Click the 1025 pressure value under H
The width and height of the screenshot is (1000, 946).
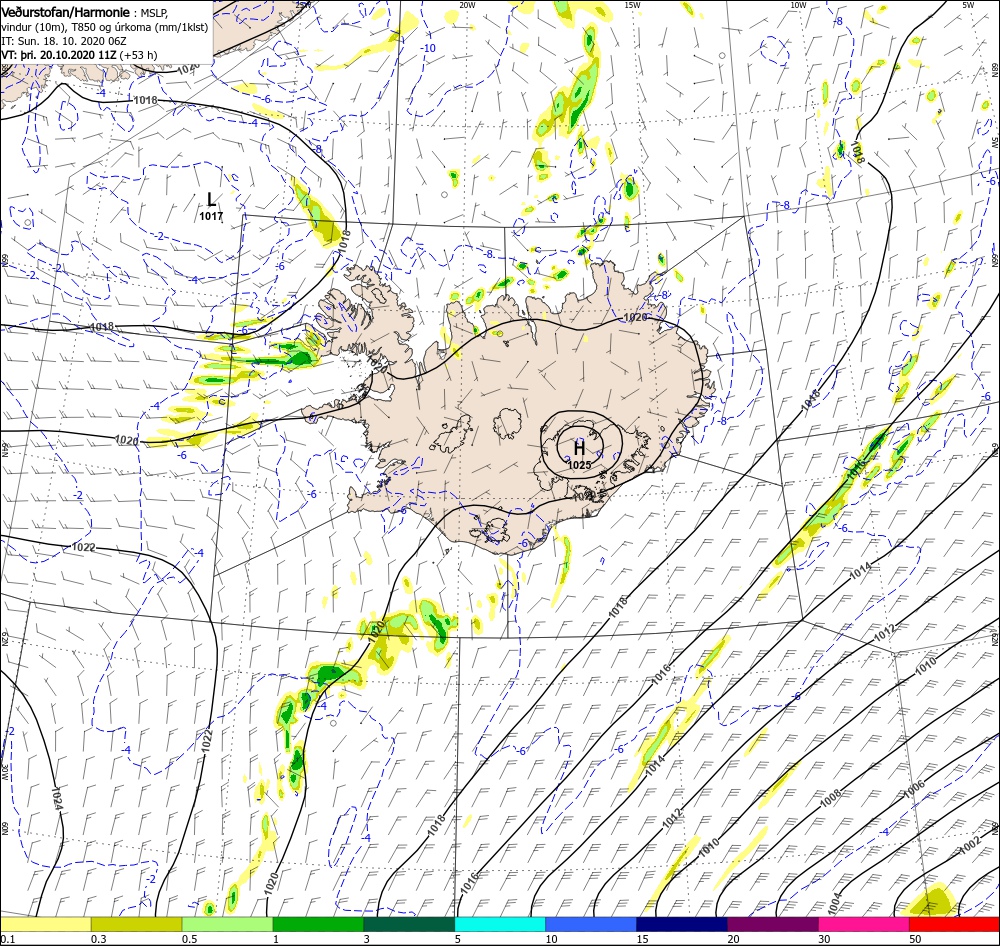(580, 465)
